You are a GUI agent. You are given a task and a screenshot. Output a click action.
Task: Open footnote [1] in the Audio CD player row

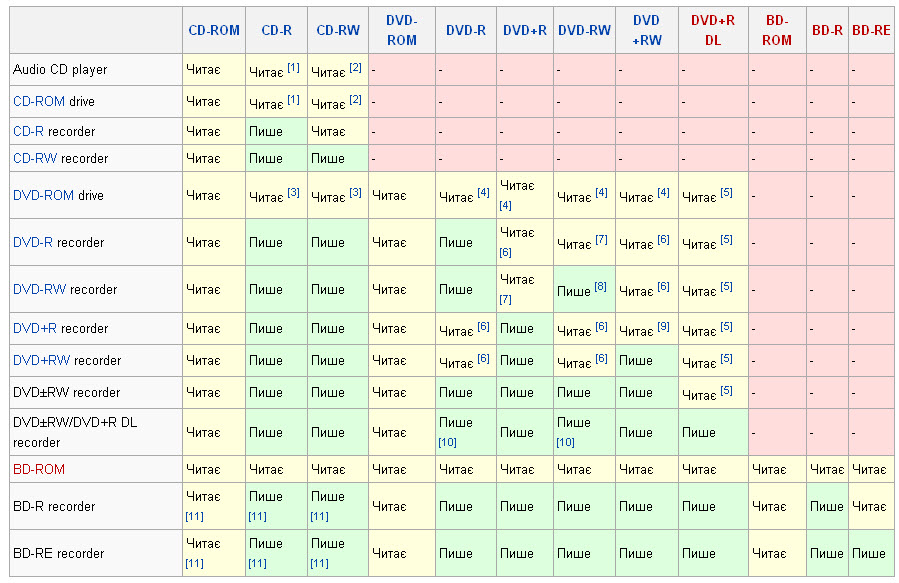click(293, 68)
